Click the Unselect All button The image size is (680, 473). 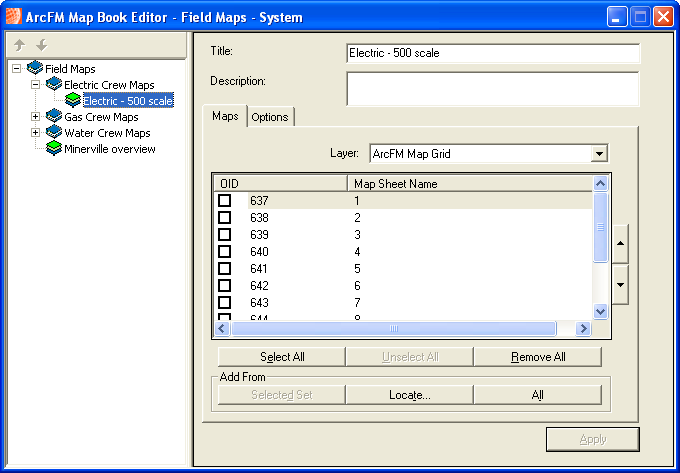pyautogui.click(x=410, y=357)
